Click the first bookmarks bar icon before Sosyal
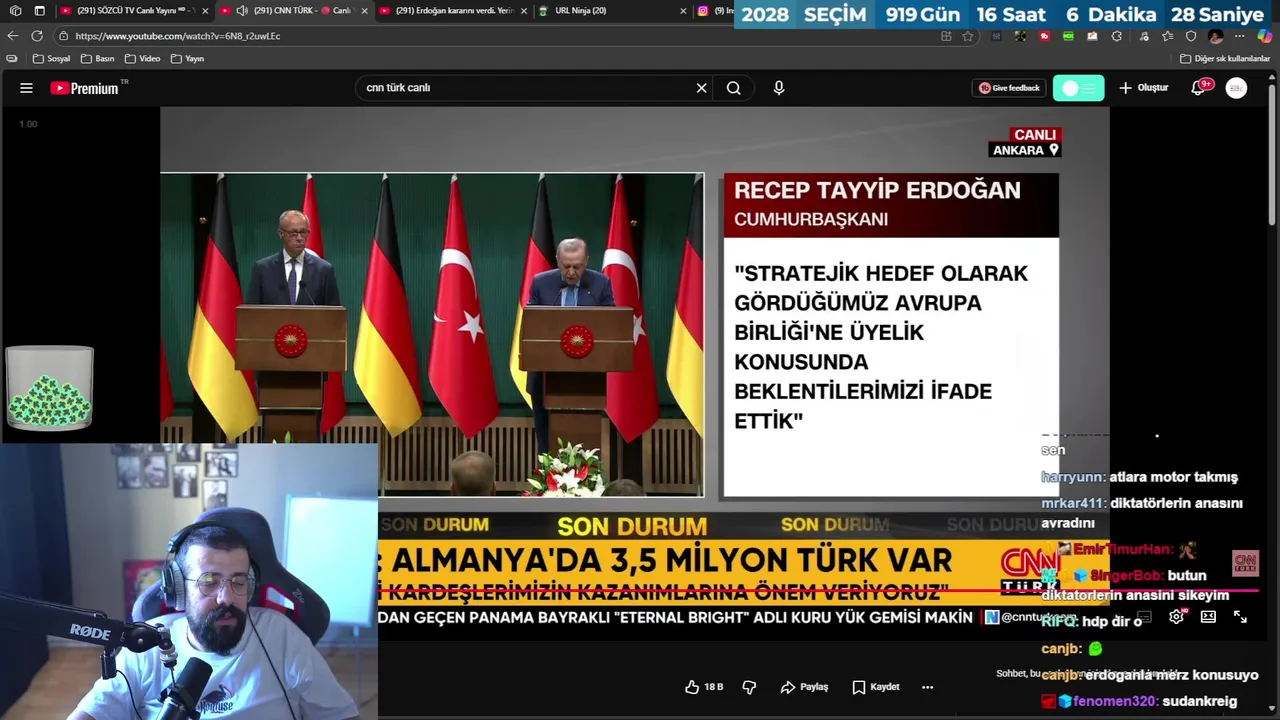 (x=12, y=59)
